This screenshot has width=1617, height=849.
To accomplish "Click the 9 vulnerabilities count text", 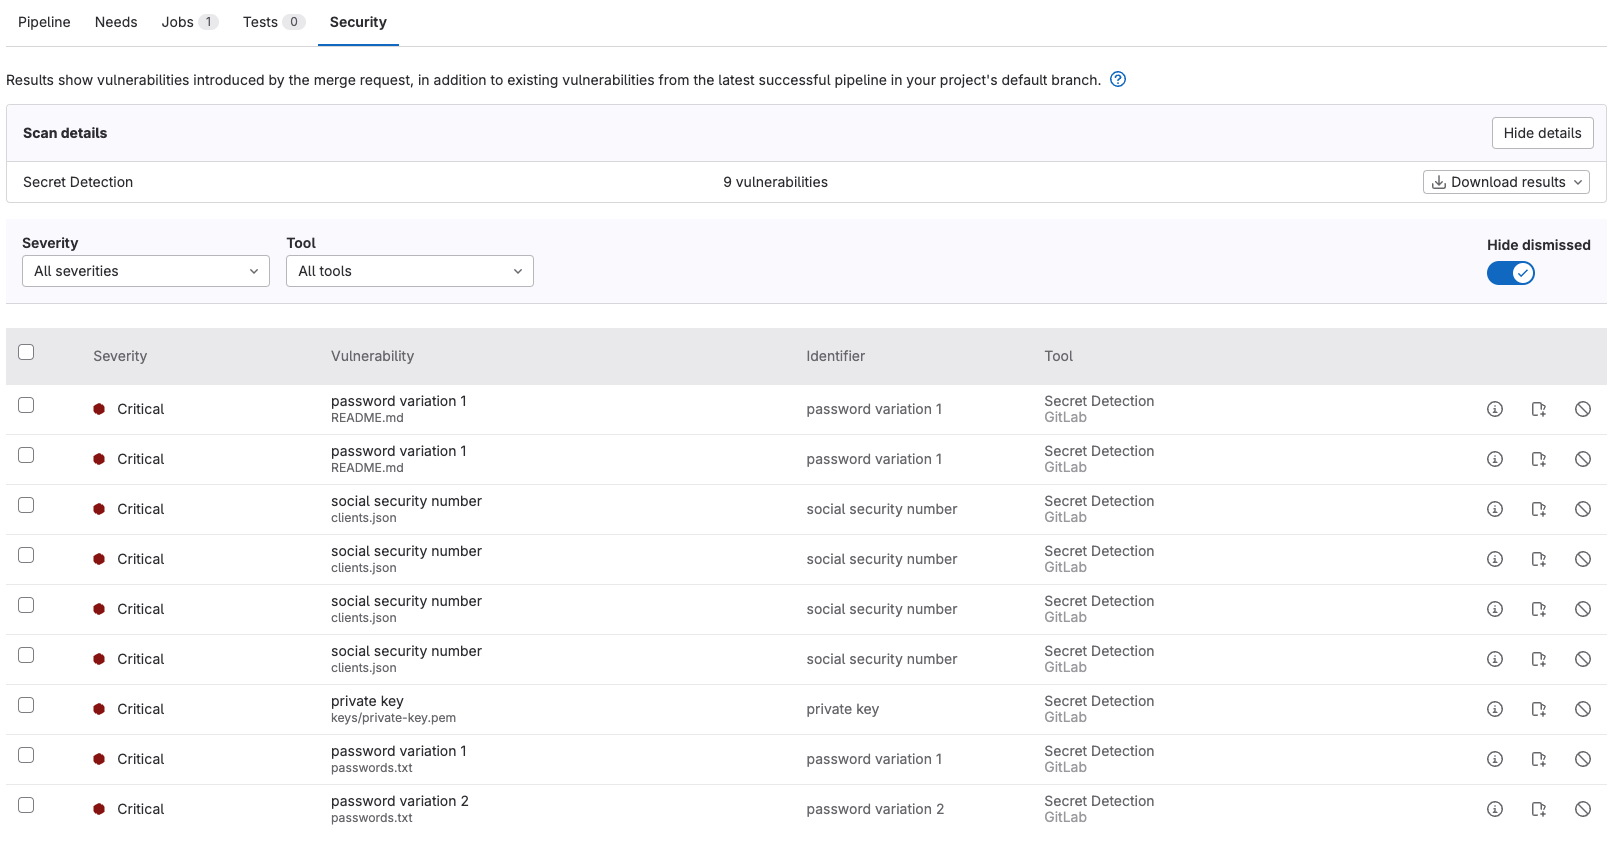I will [x=776, y=182].
